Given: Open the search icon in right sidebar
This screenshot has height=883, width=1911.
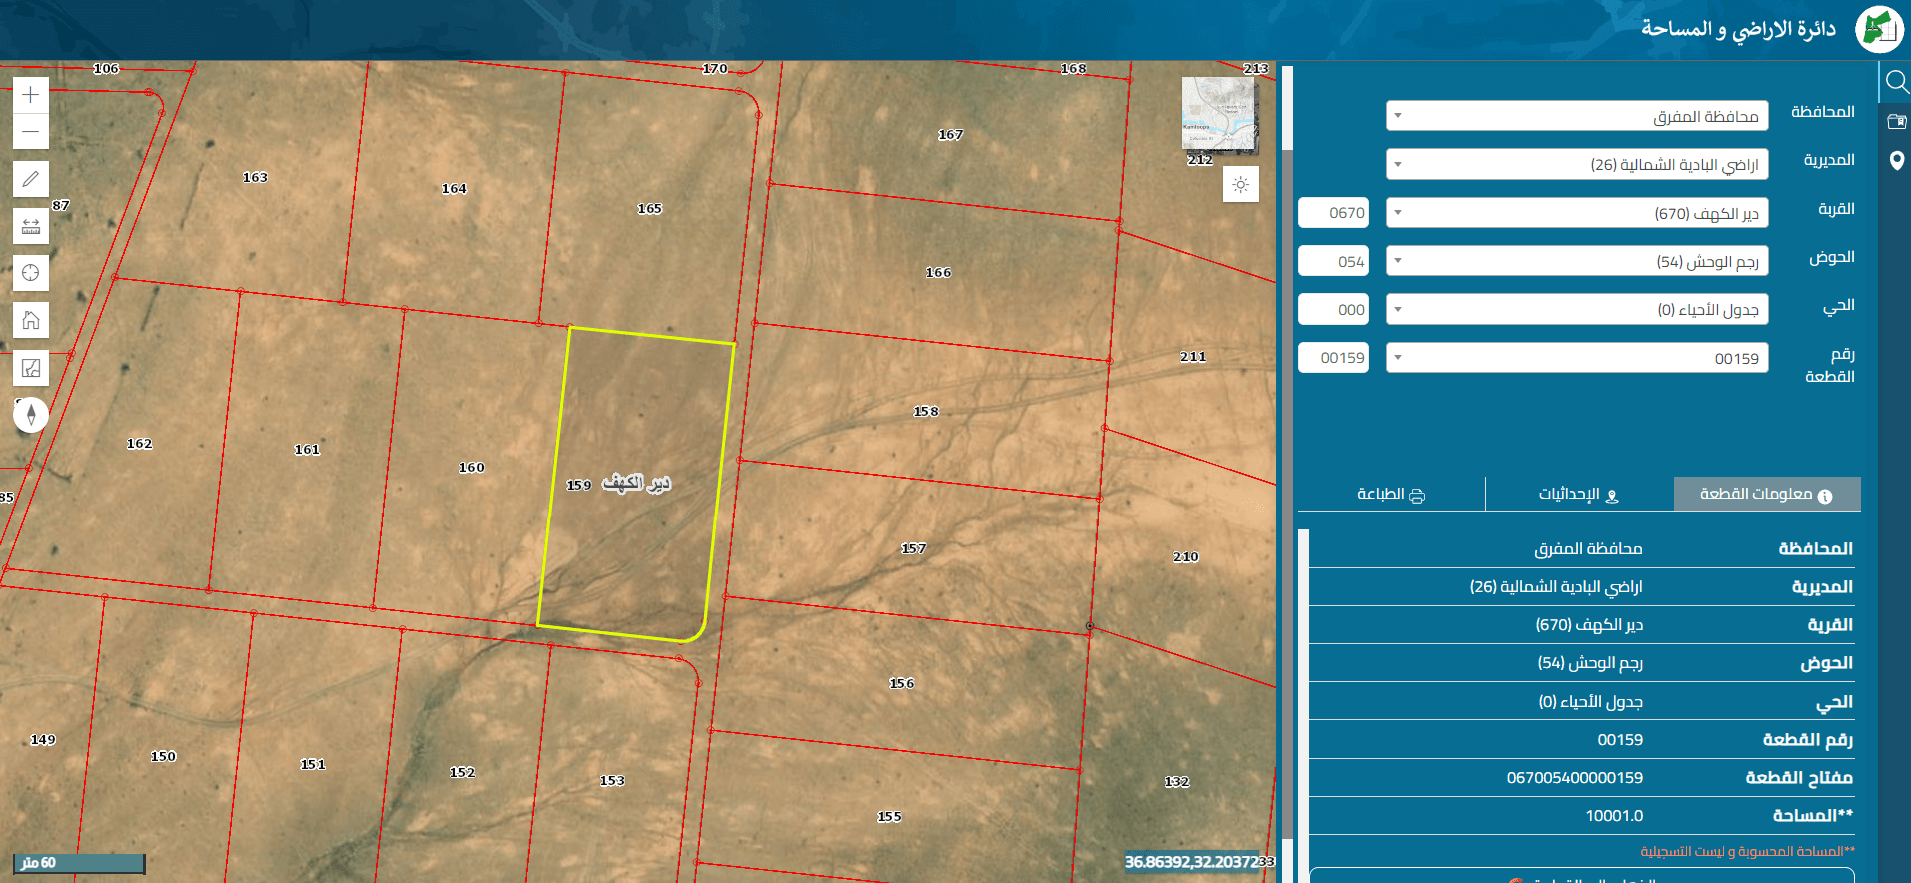Looking at the screenshot, I should [x=1896, y=81].
